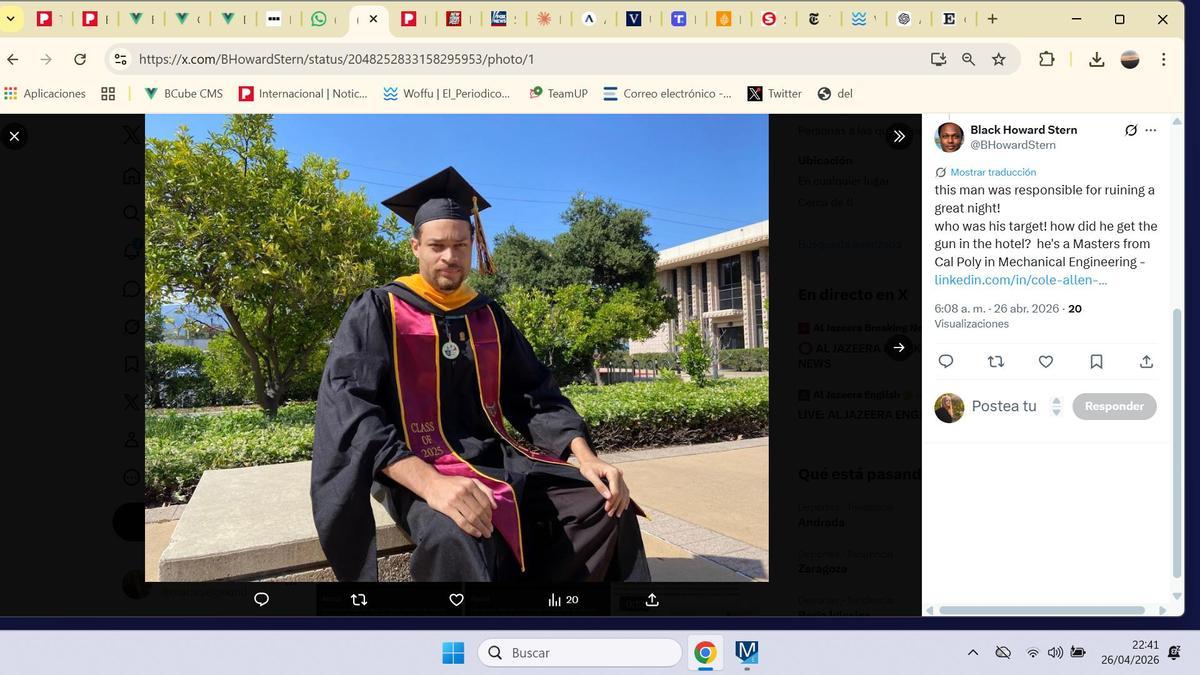
Task: Open the linkedin.com/in/cole-allen link
Action: [x=1020, y=280]
